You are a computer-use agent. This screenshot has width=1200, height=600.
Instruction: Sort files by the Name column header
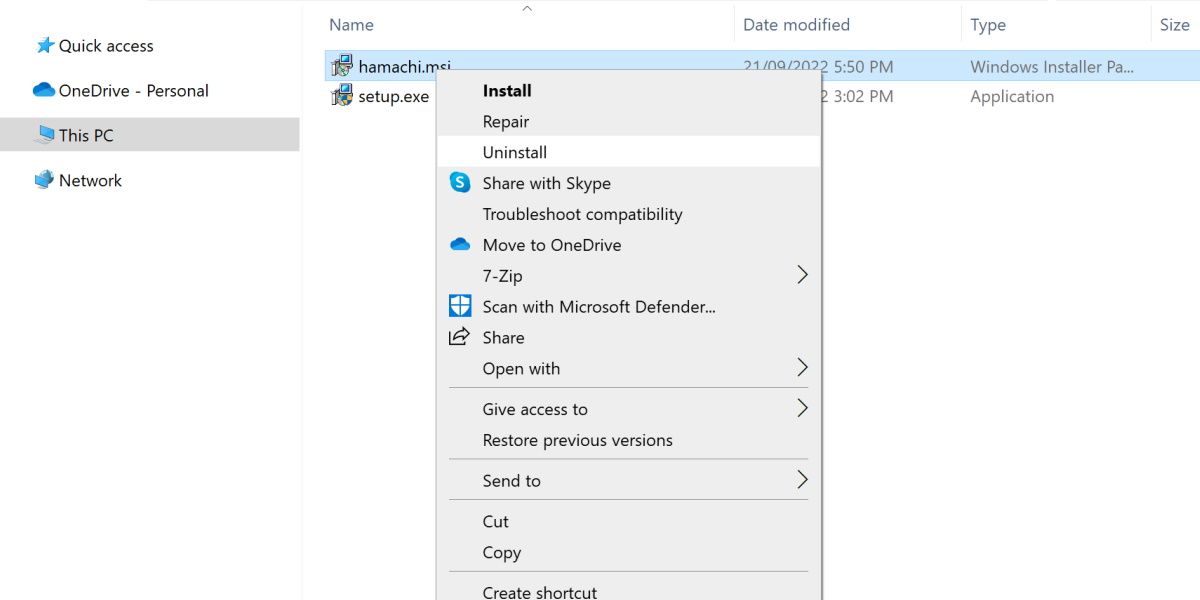click(x=351, y=25)
